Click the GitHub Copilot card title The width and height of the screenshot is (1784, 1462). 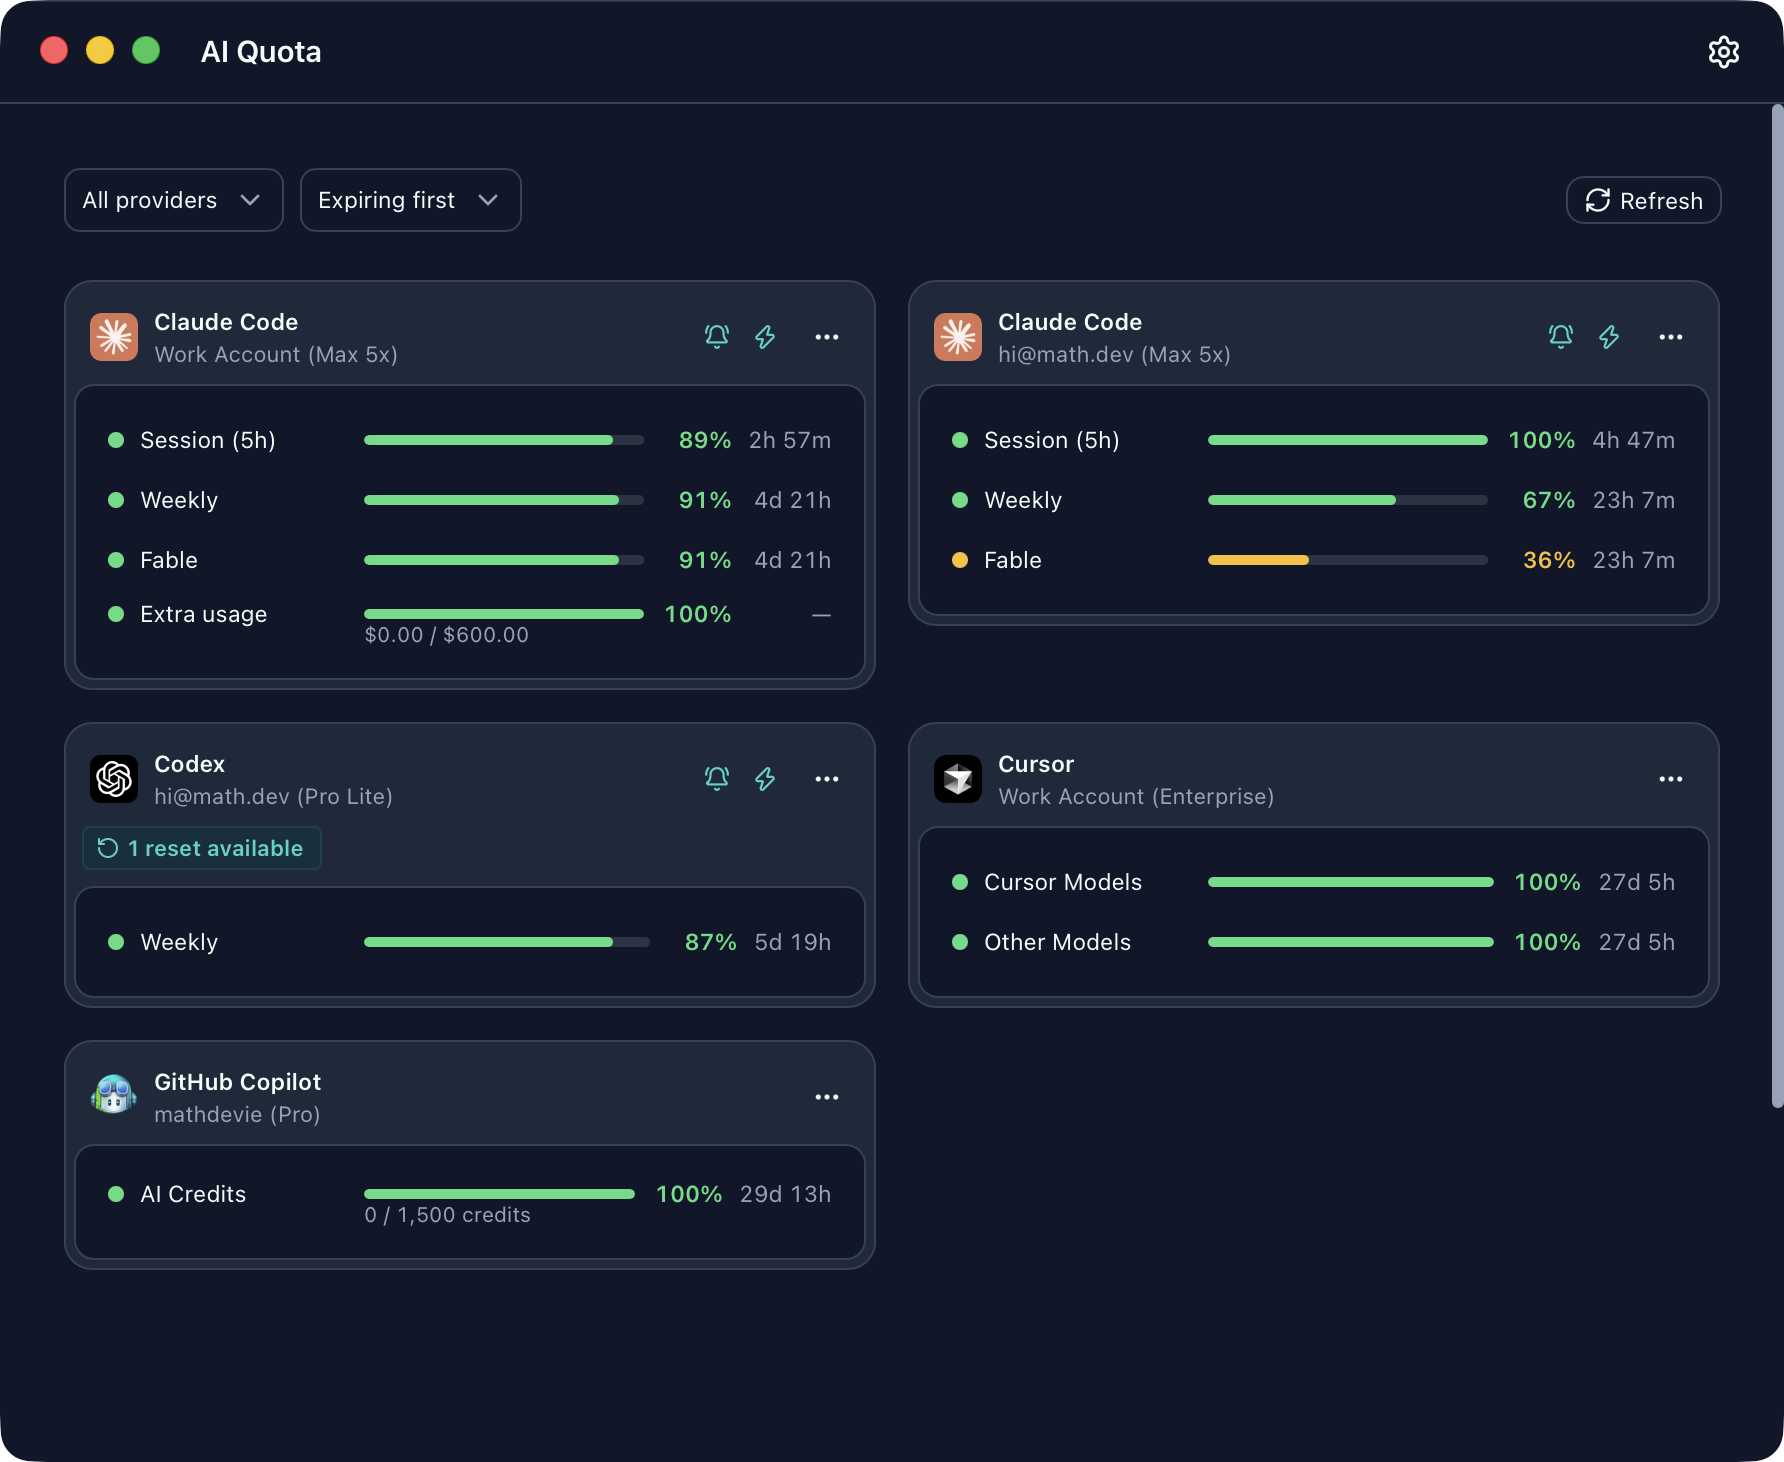238,1082
